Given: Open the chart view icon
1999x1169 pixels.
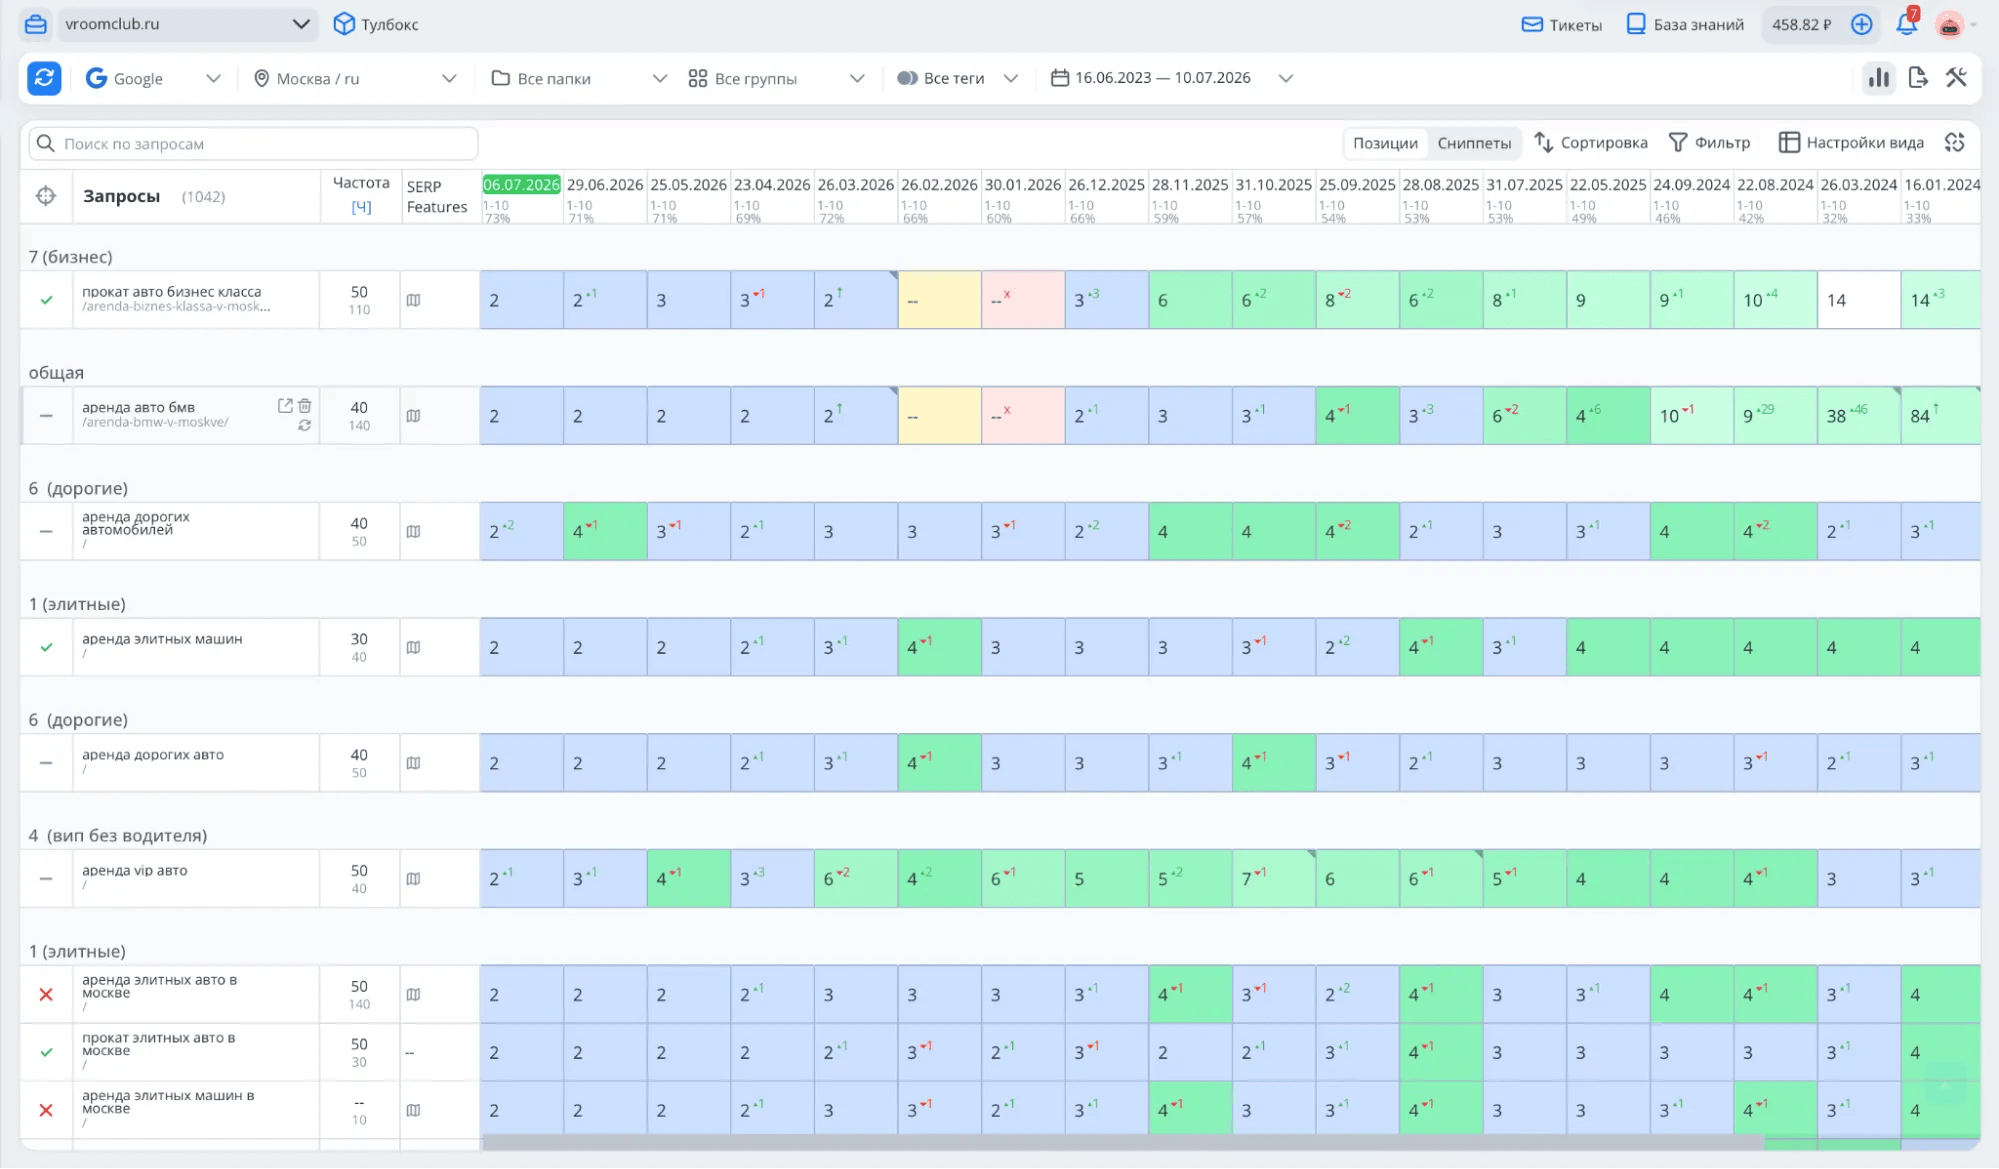Looking at the screenshot, I should point(1879,78).
